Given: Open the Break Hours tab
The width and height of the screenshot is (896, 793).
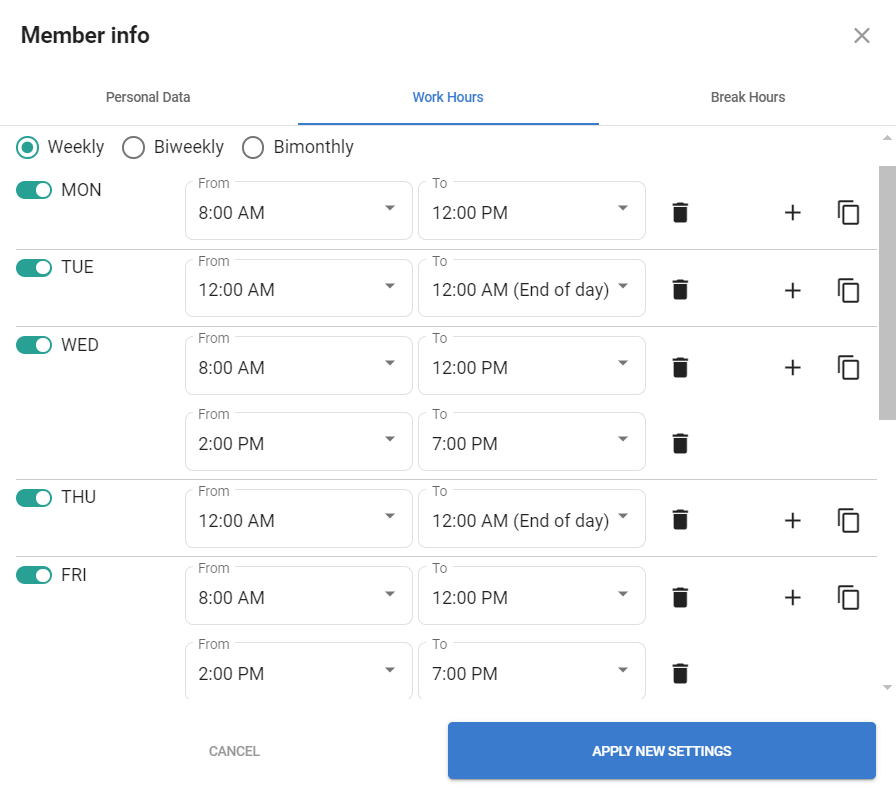Looking at the screenshot, I should coord(747,98).
